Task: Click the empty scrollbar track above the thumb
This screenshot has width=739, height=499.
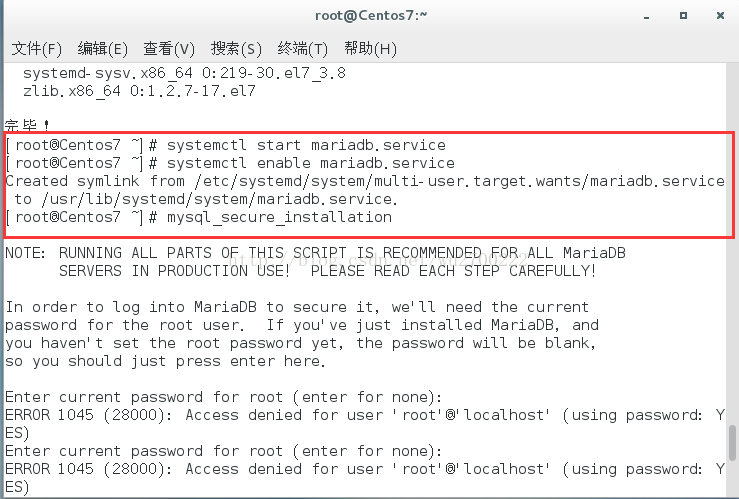Action: point(732,245)
